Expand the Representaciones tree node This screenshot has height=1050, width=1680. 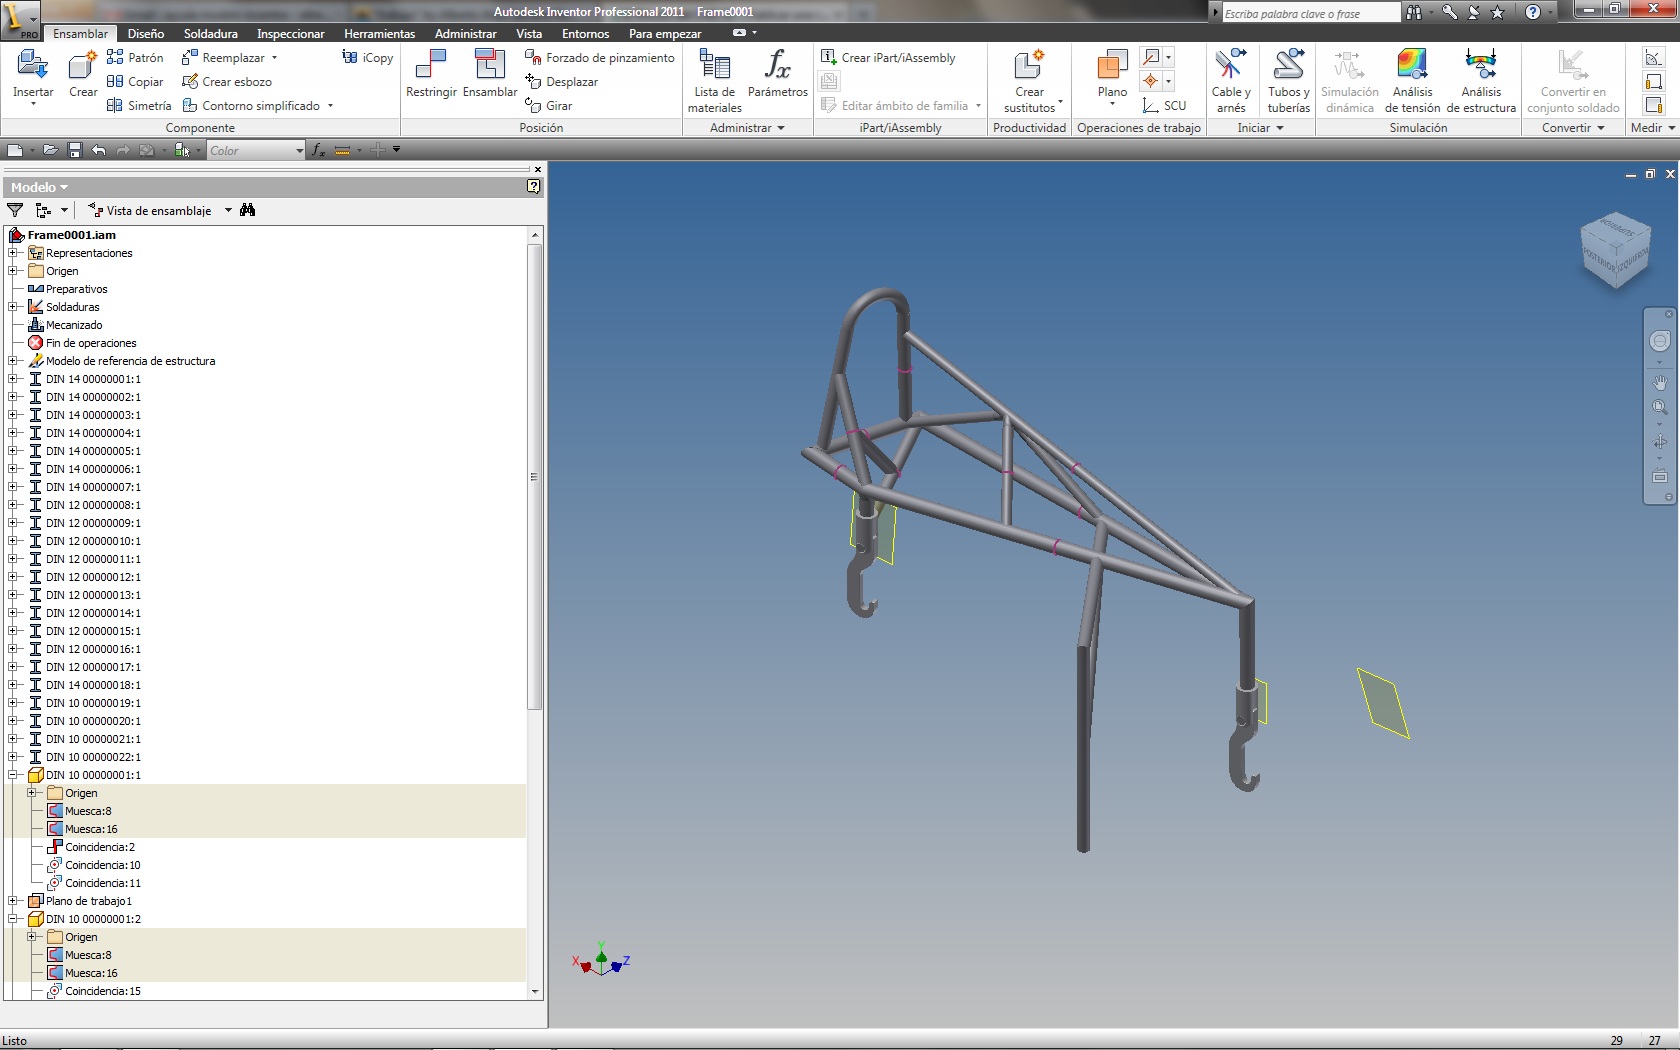[x=12, y=253]
